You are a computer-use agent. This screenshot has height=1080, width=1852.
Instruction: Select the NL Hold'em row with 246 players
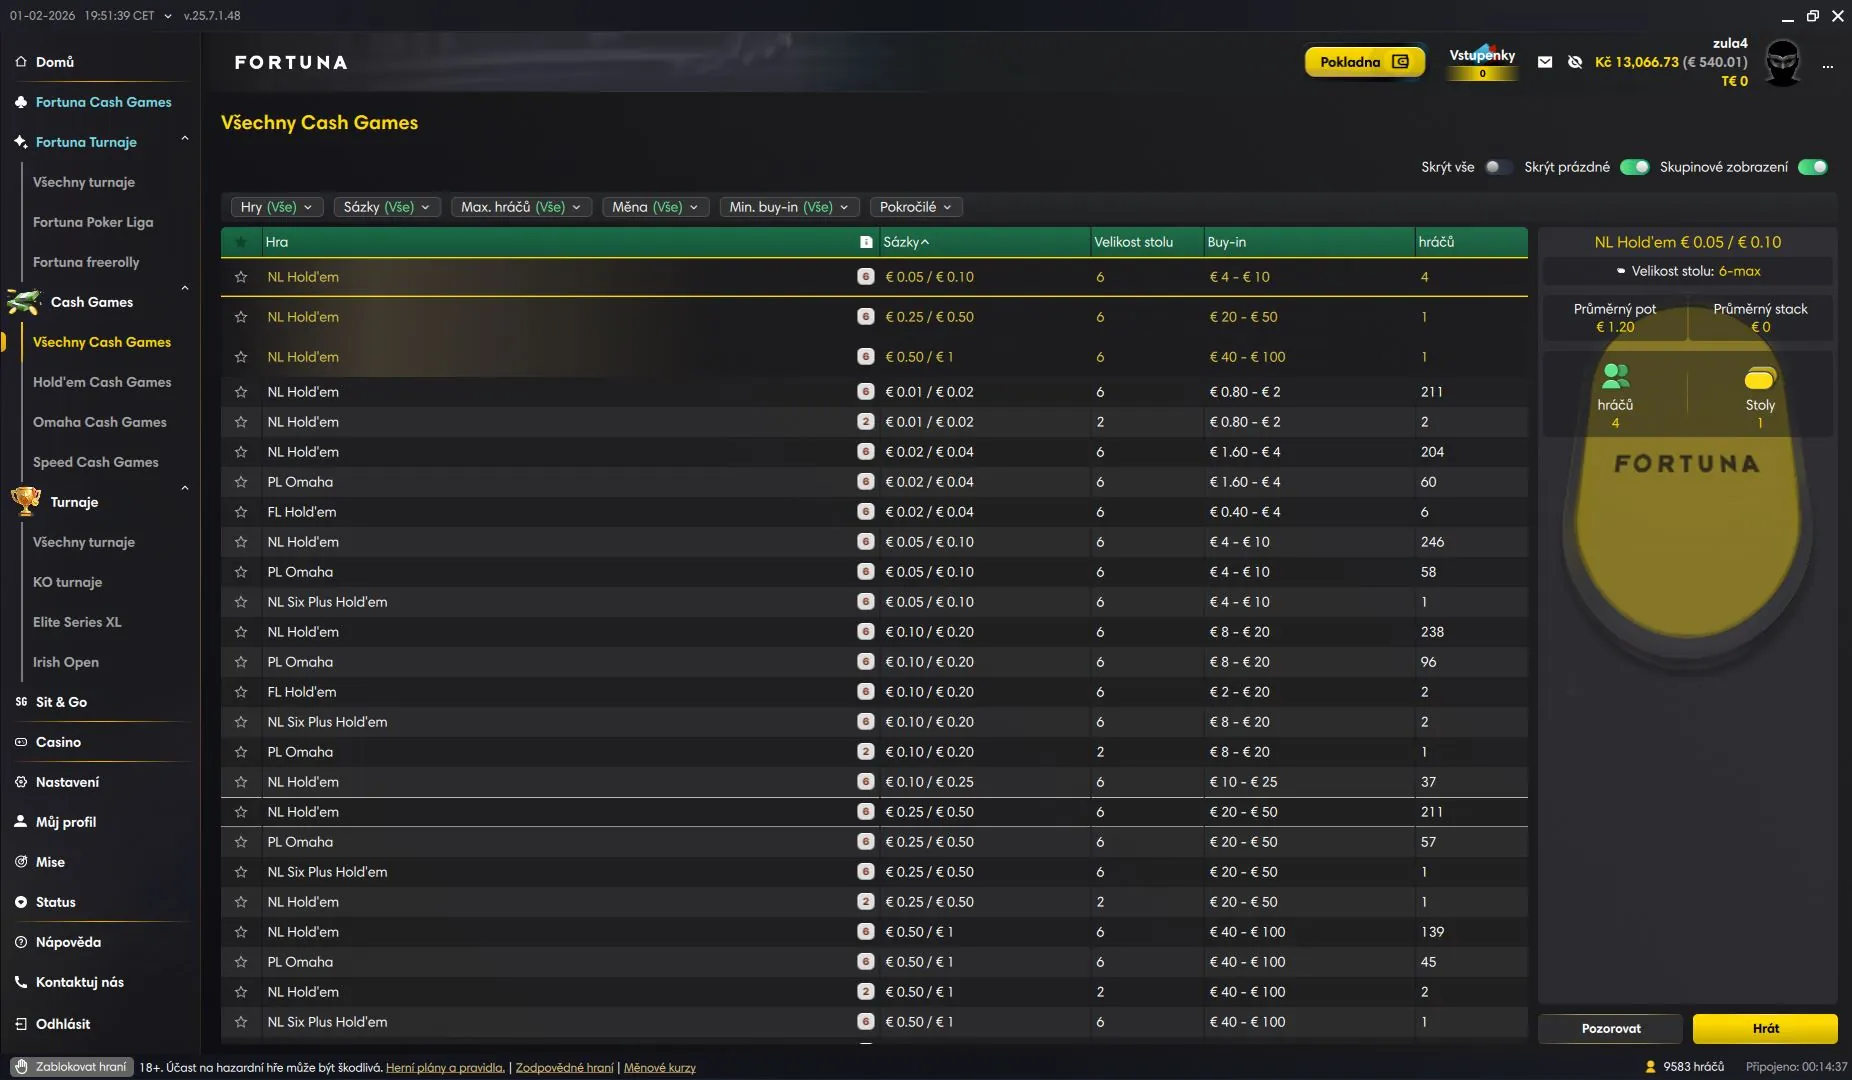(x=874, y=542)
